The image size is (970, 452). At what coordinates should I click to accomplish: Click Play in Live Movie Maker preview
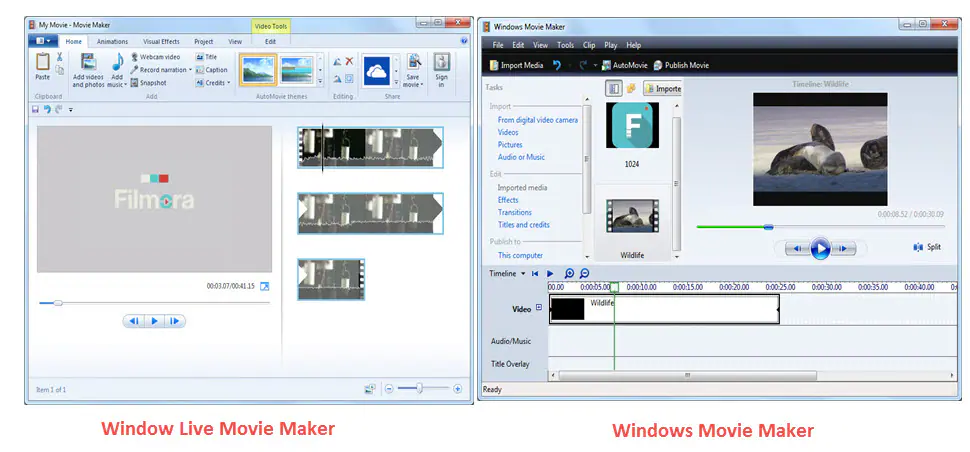click(155, 321)
